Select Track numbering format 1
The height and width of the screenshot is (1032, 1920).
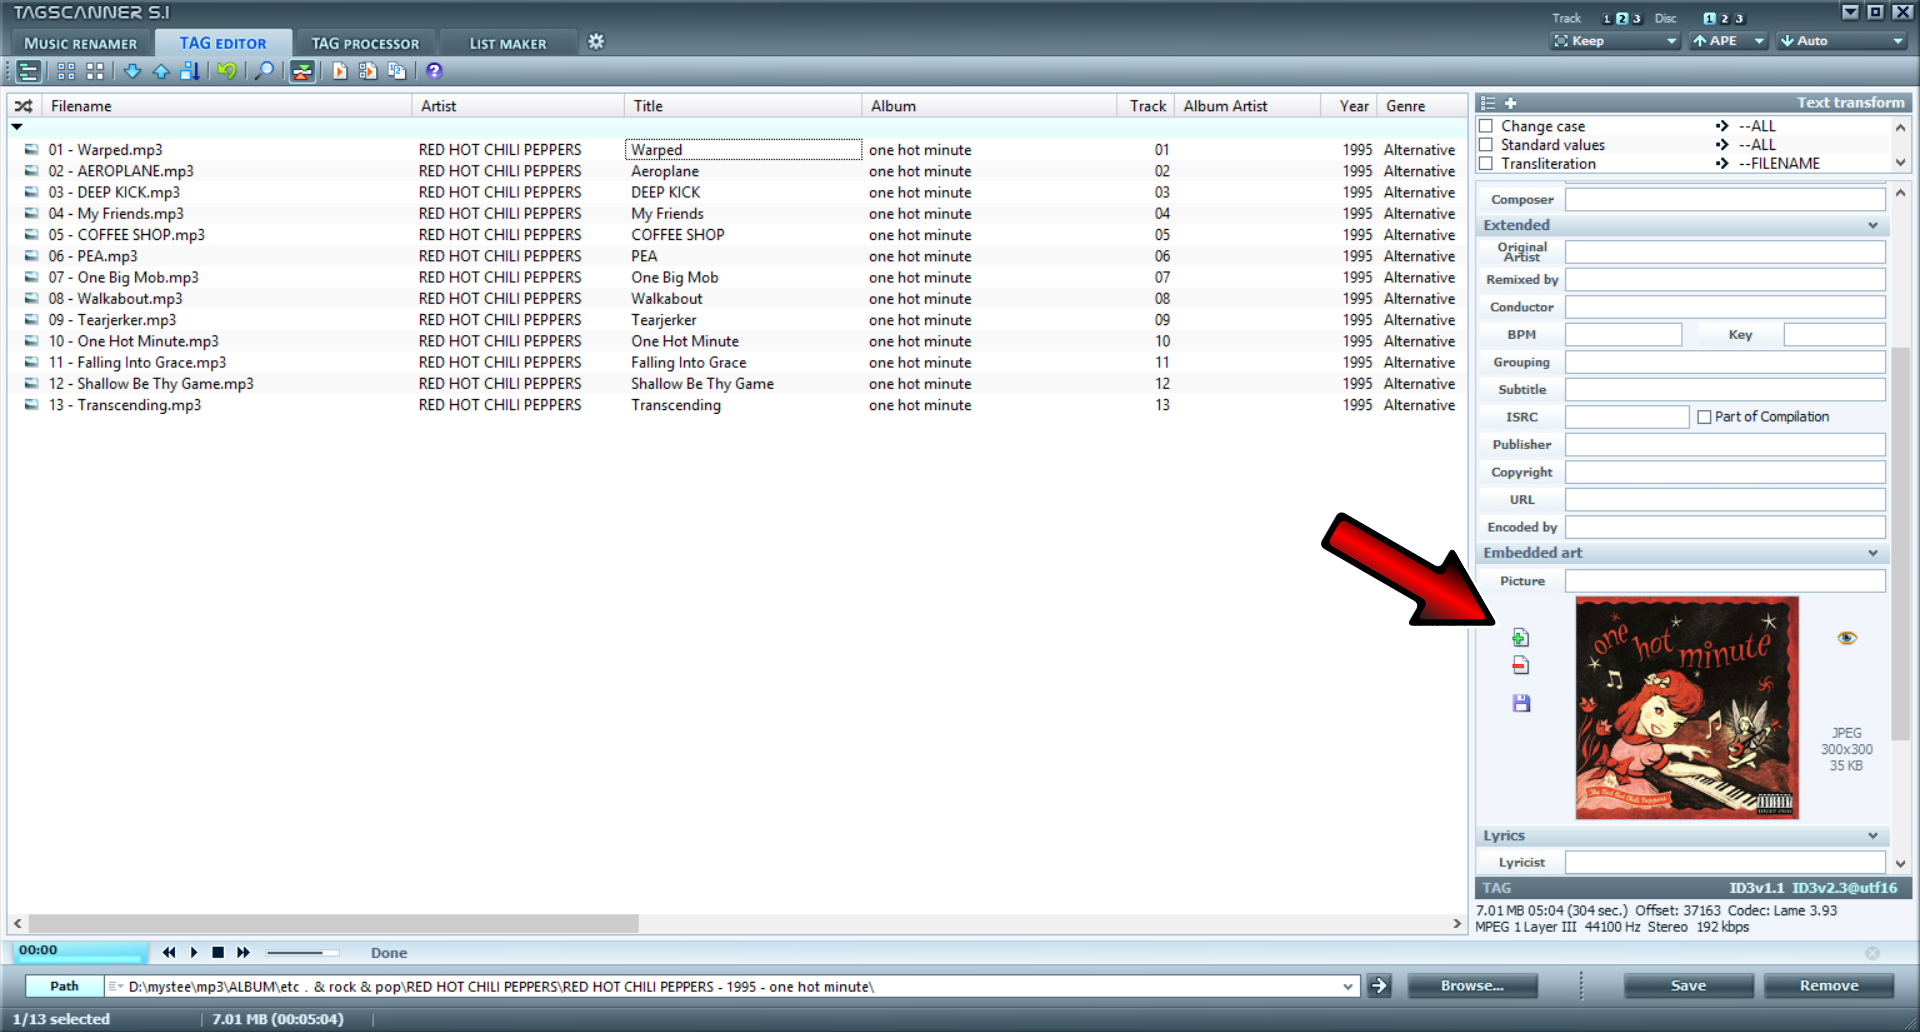pyautogui.click(x=1607, y=19)
